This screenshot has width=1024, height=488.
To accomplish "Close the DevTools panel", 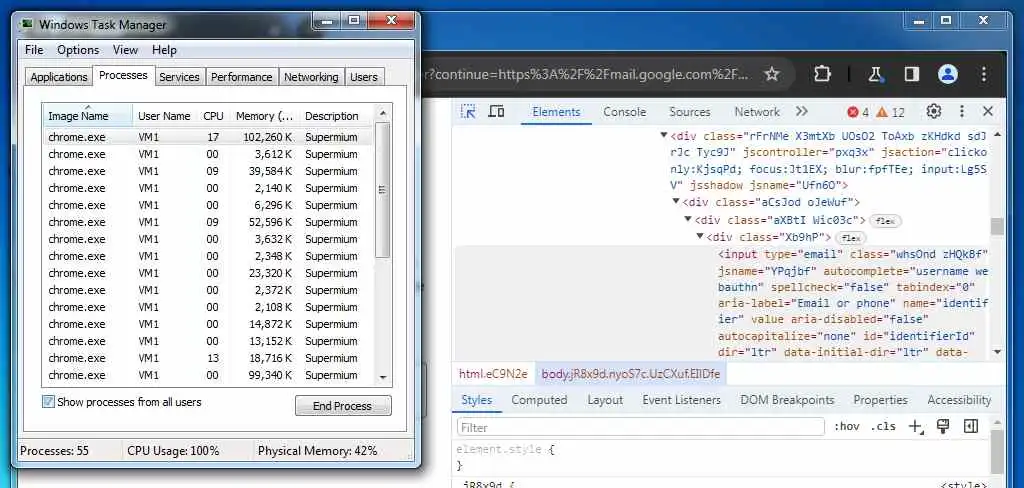I will (988, 112).
